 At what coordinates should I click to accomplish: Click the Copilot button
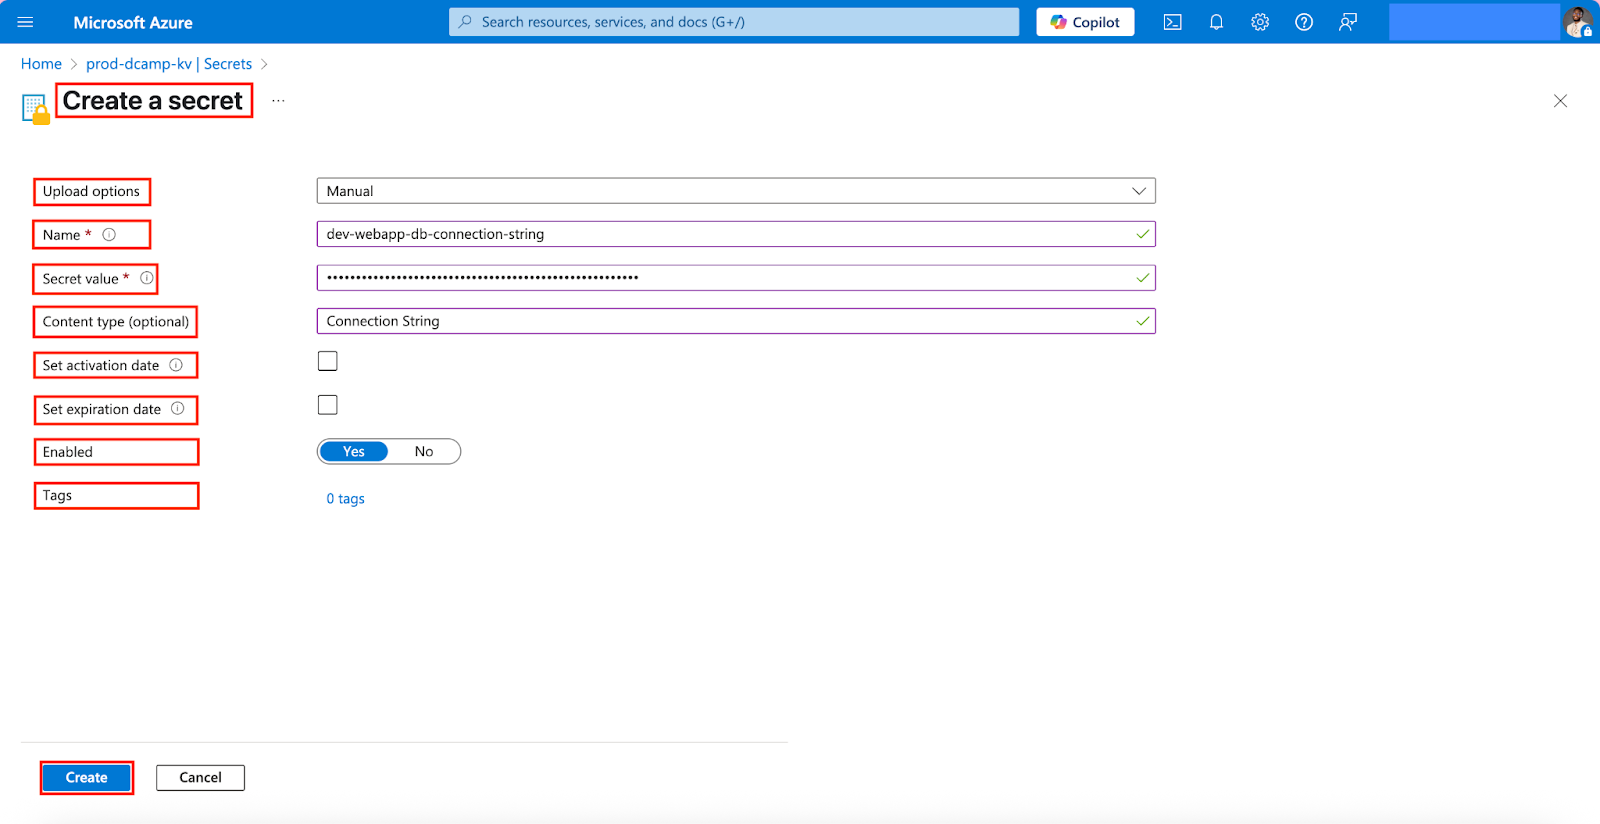click(1085, 22)
